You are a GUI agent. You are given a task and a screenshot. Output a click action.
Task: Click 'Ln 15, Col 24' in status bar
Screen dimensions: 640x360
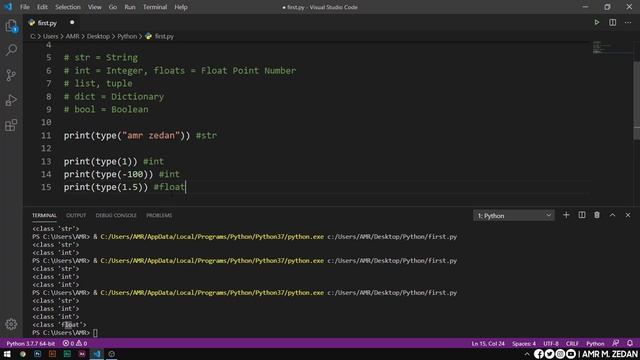point(488,344)
